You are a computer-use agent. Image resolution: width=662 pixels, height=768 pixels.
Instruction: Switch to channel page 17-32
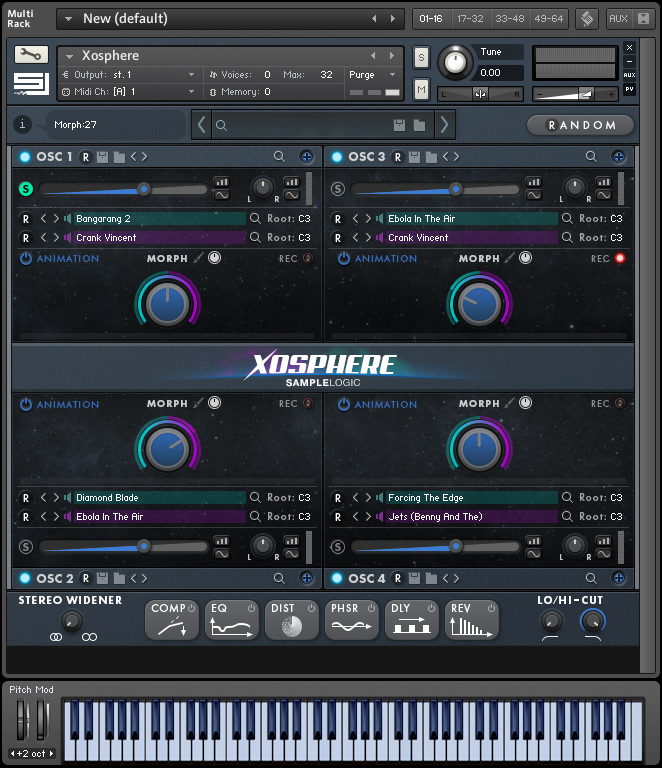470,19
